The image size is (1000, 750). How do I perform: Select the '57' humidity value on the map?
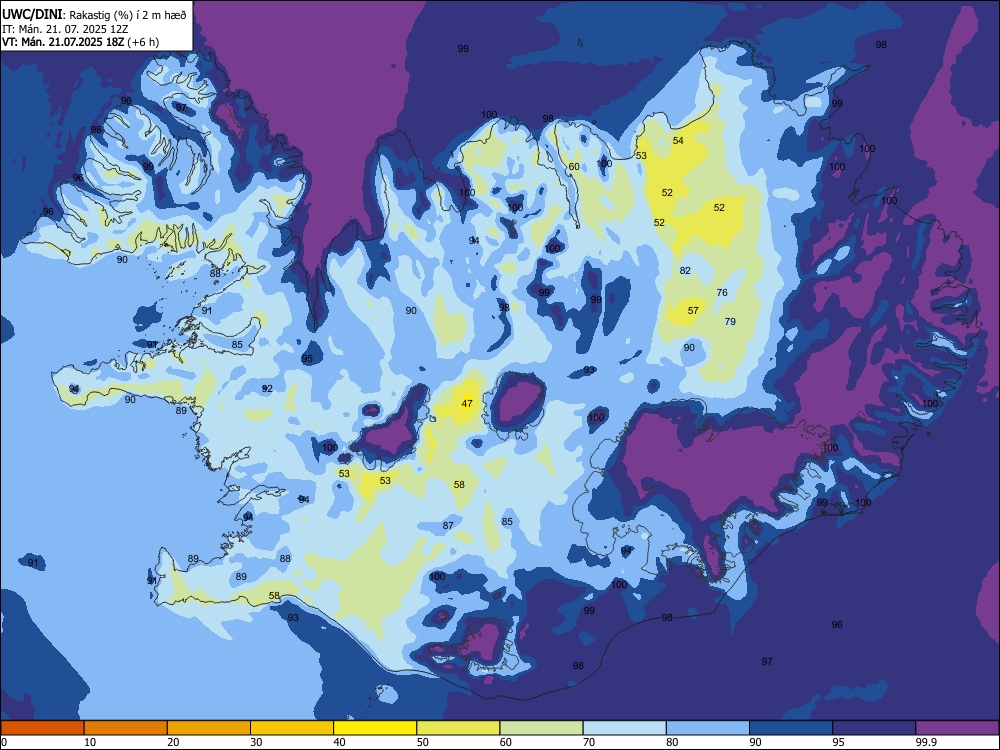pos(693,311)
